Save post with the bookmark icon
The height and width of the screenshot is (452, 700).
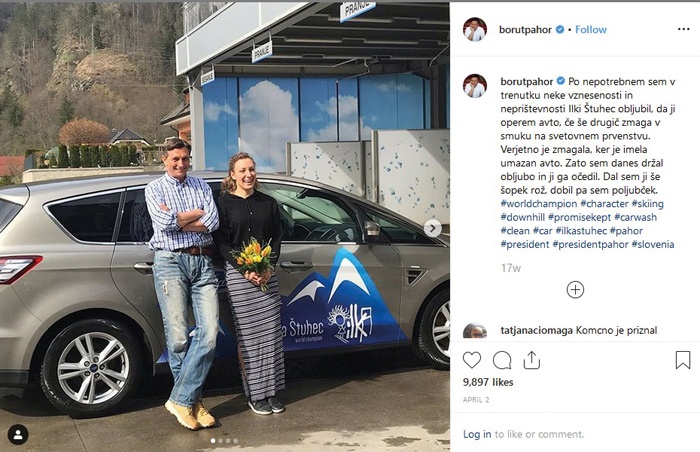point(683,360)
